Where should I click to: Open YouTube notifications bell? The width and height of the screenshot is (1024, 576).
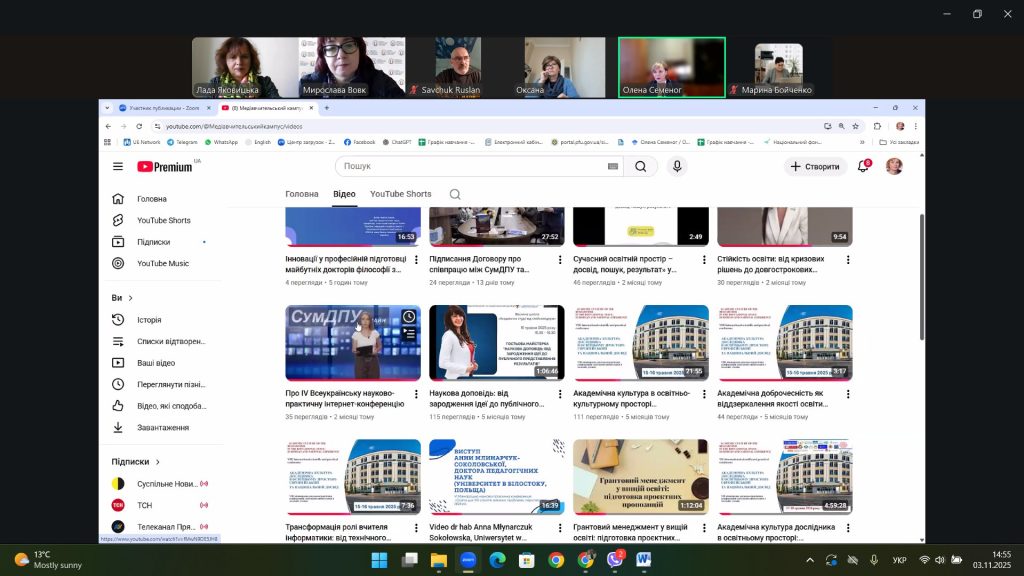(x=863, y=166)
